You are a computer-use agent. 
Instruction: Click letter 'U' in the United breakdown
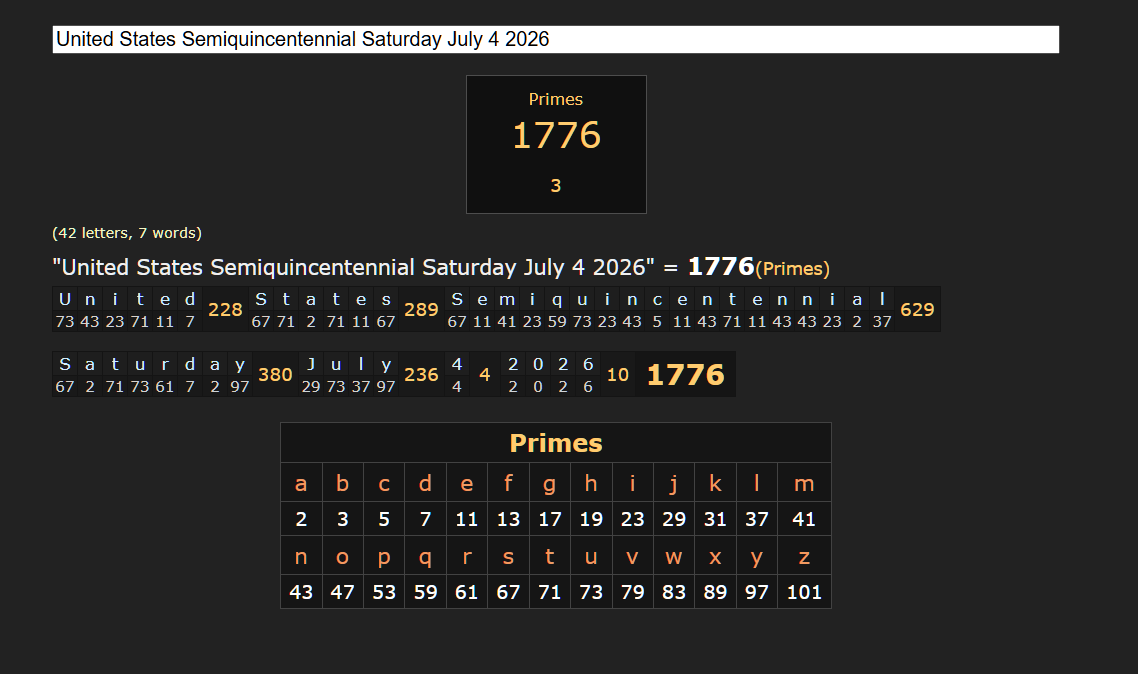pyautogui.click(x=65, y=299)
